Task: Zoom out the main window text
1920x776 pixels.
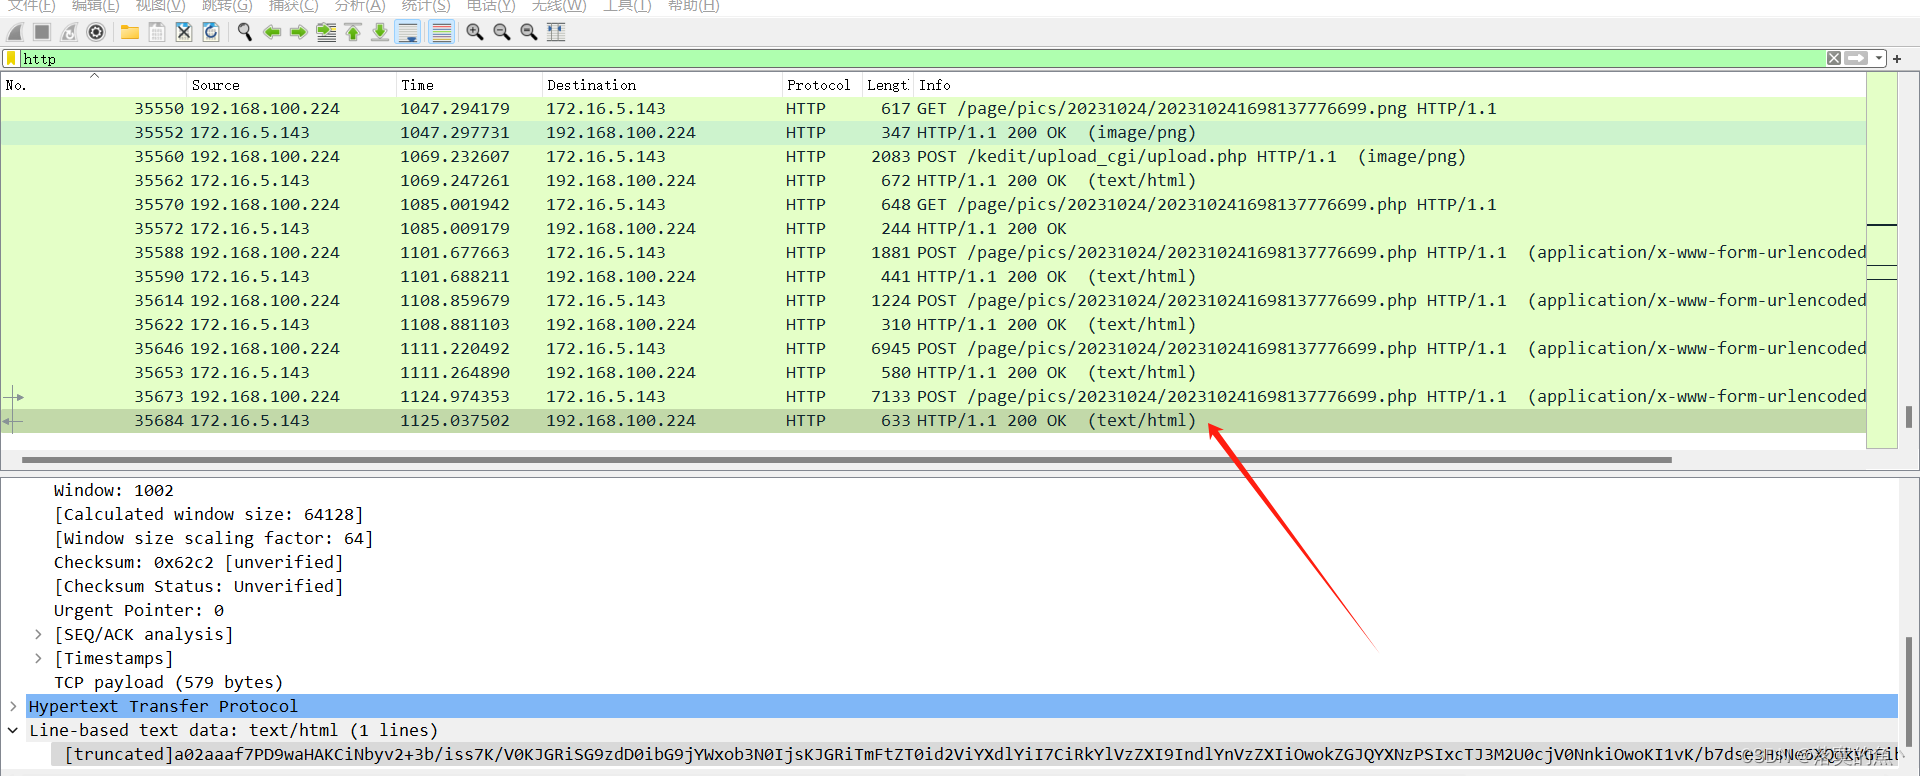Action: [x=502, y=32]
